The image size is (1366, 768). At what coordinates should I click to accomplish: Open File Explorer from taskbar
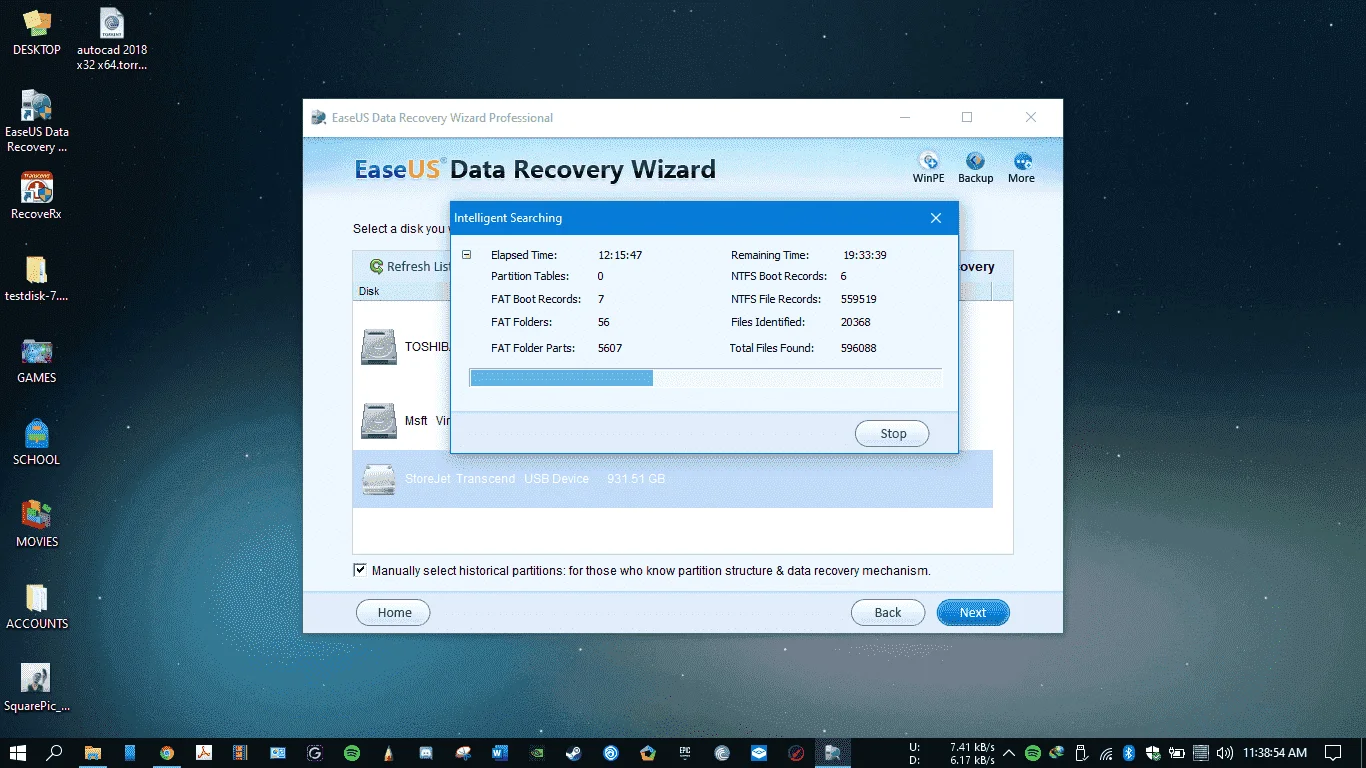coord(92,753)
